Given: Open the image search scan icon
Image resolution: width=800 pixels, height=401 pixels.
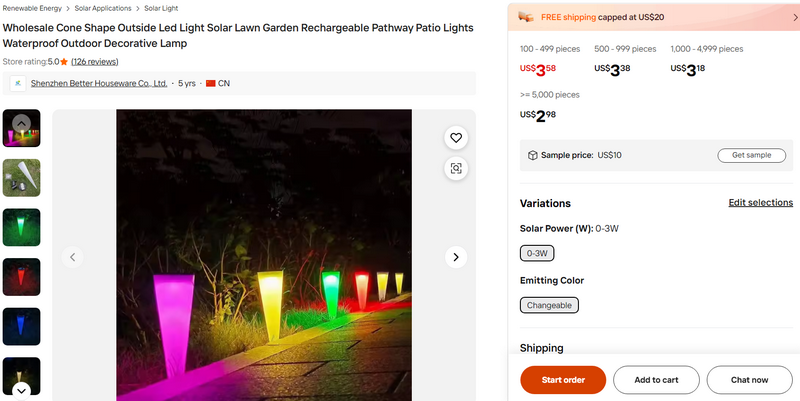Looking at the screenshot, I should tap(456, 169).
